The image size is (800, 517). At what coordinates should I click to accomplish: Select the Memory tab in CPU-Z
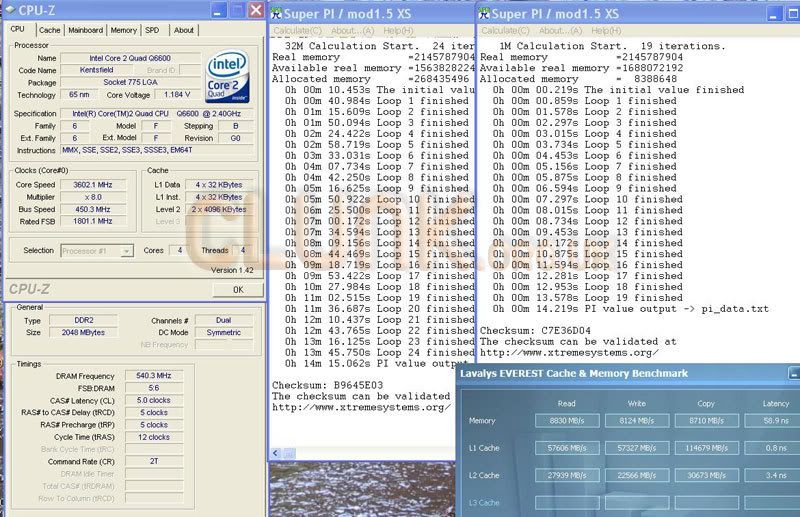coord(124,30)
